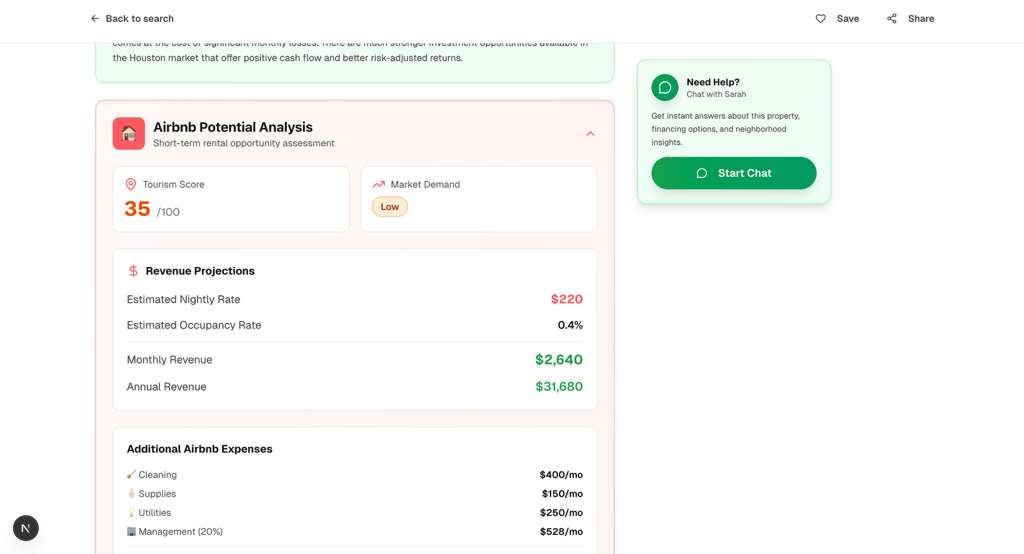This screenshot has height=554, width=1024.
Task: Start Chat with Sarah
Action: pos(734,173)
